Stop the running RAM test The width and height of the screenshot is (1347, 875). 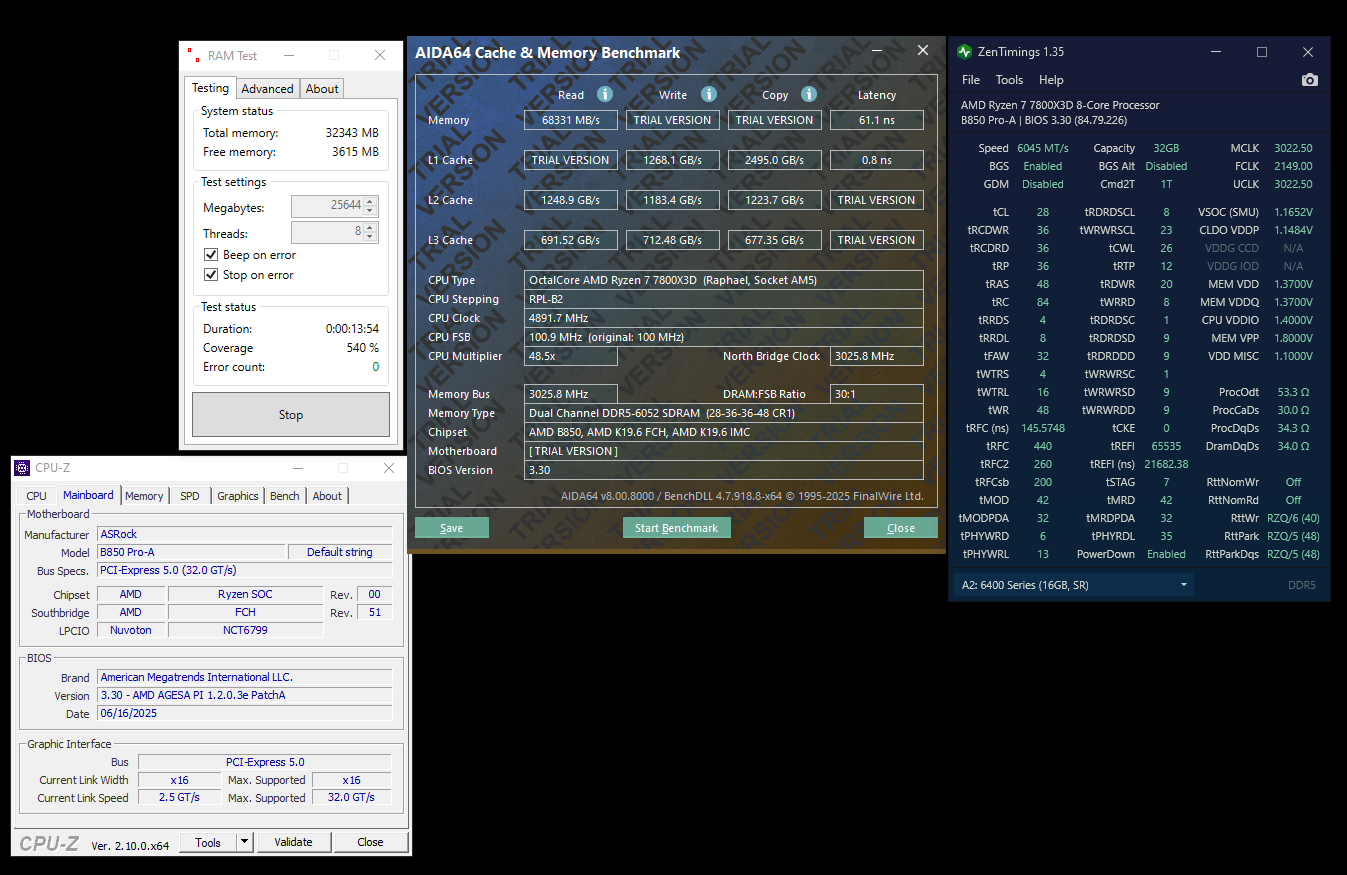(291, 414)
